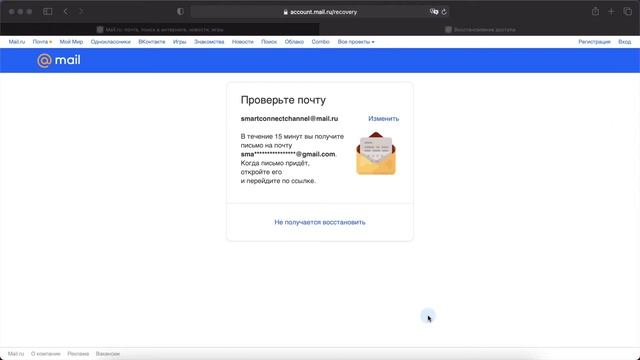Focus the address bar account.mail.ru/recovery
Screen dimensions: 640x360
320,12
